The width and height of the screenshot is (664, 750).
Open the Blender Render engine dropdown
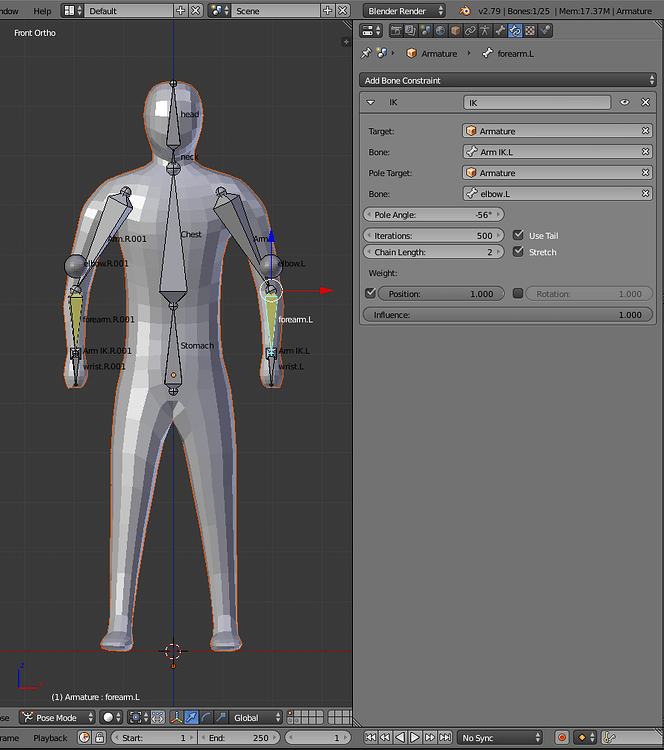click(404, 11)
